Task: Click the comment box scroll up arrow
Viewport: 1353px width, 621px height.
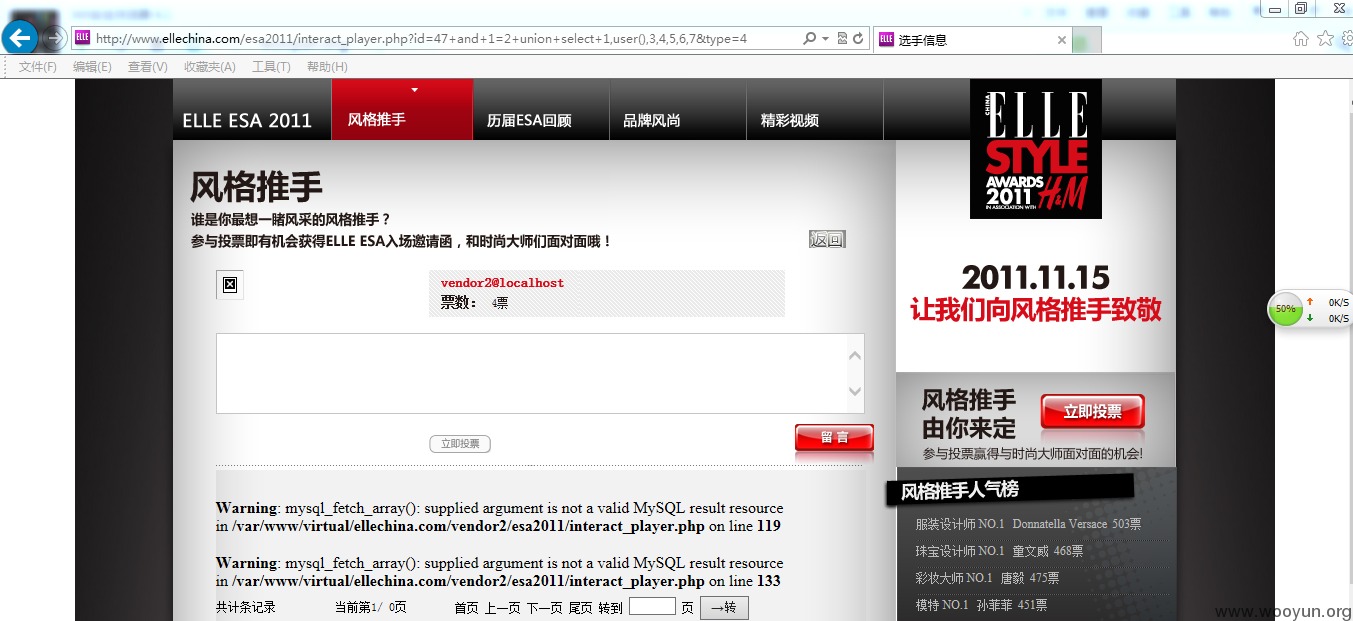Action: point(855,354)
